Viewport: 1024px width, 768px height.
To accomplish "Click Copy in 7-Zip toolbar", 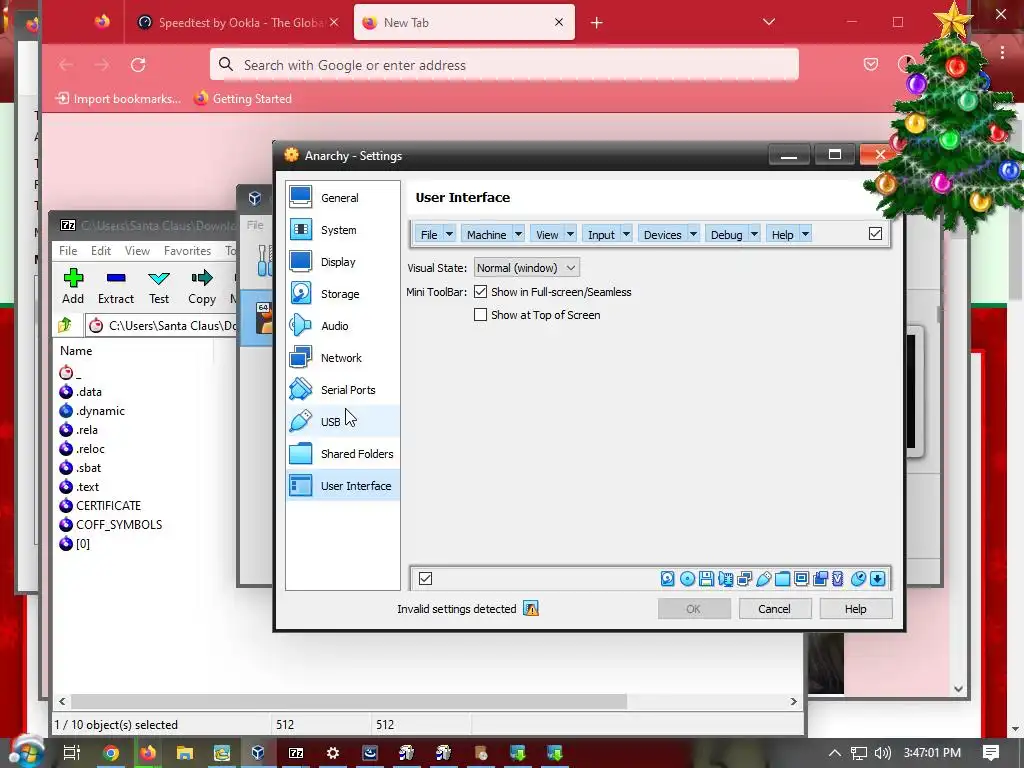I will (202, 287).
